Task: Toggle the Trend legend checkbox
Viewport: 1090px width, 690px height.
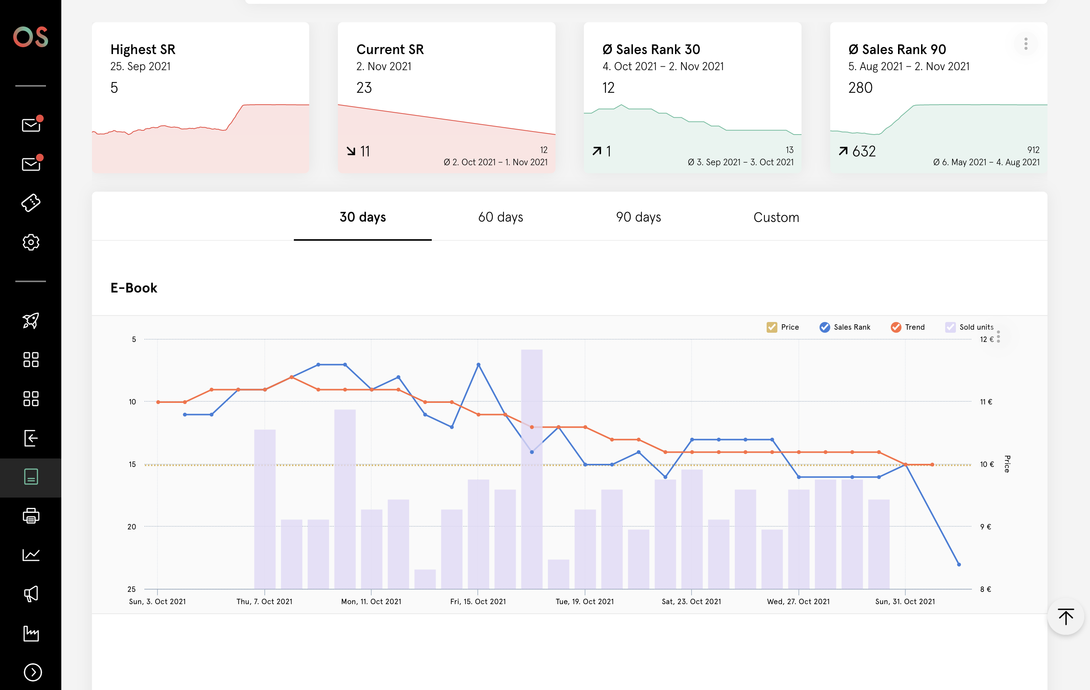Action: (x=896, y=327)
